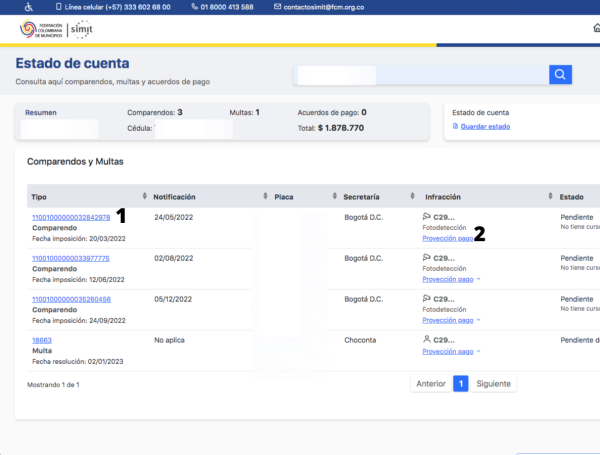Viewport: 600px width, 455px height.
Task: Click the No aplica cell
Action: point(169,340)
